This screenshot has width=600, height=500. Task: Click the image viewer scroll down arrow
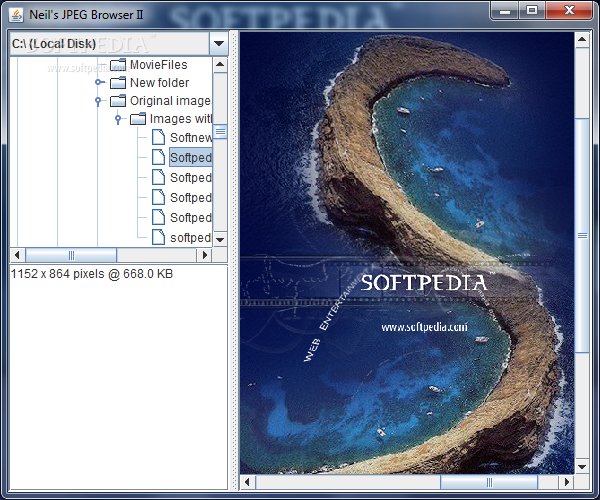[x=582, y=466]
